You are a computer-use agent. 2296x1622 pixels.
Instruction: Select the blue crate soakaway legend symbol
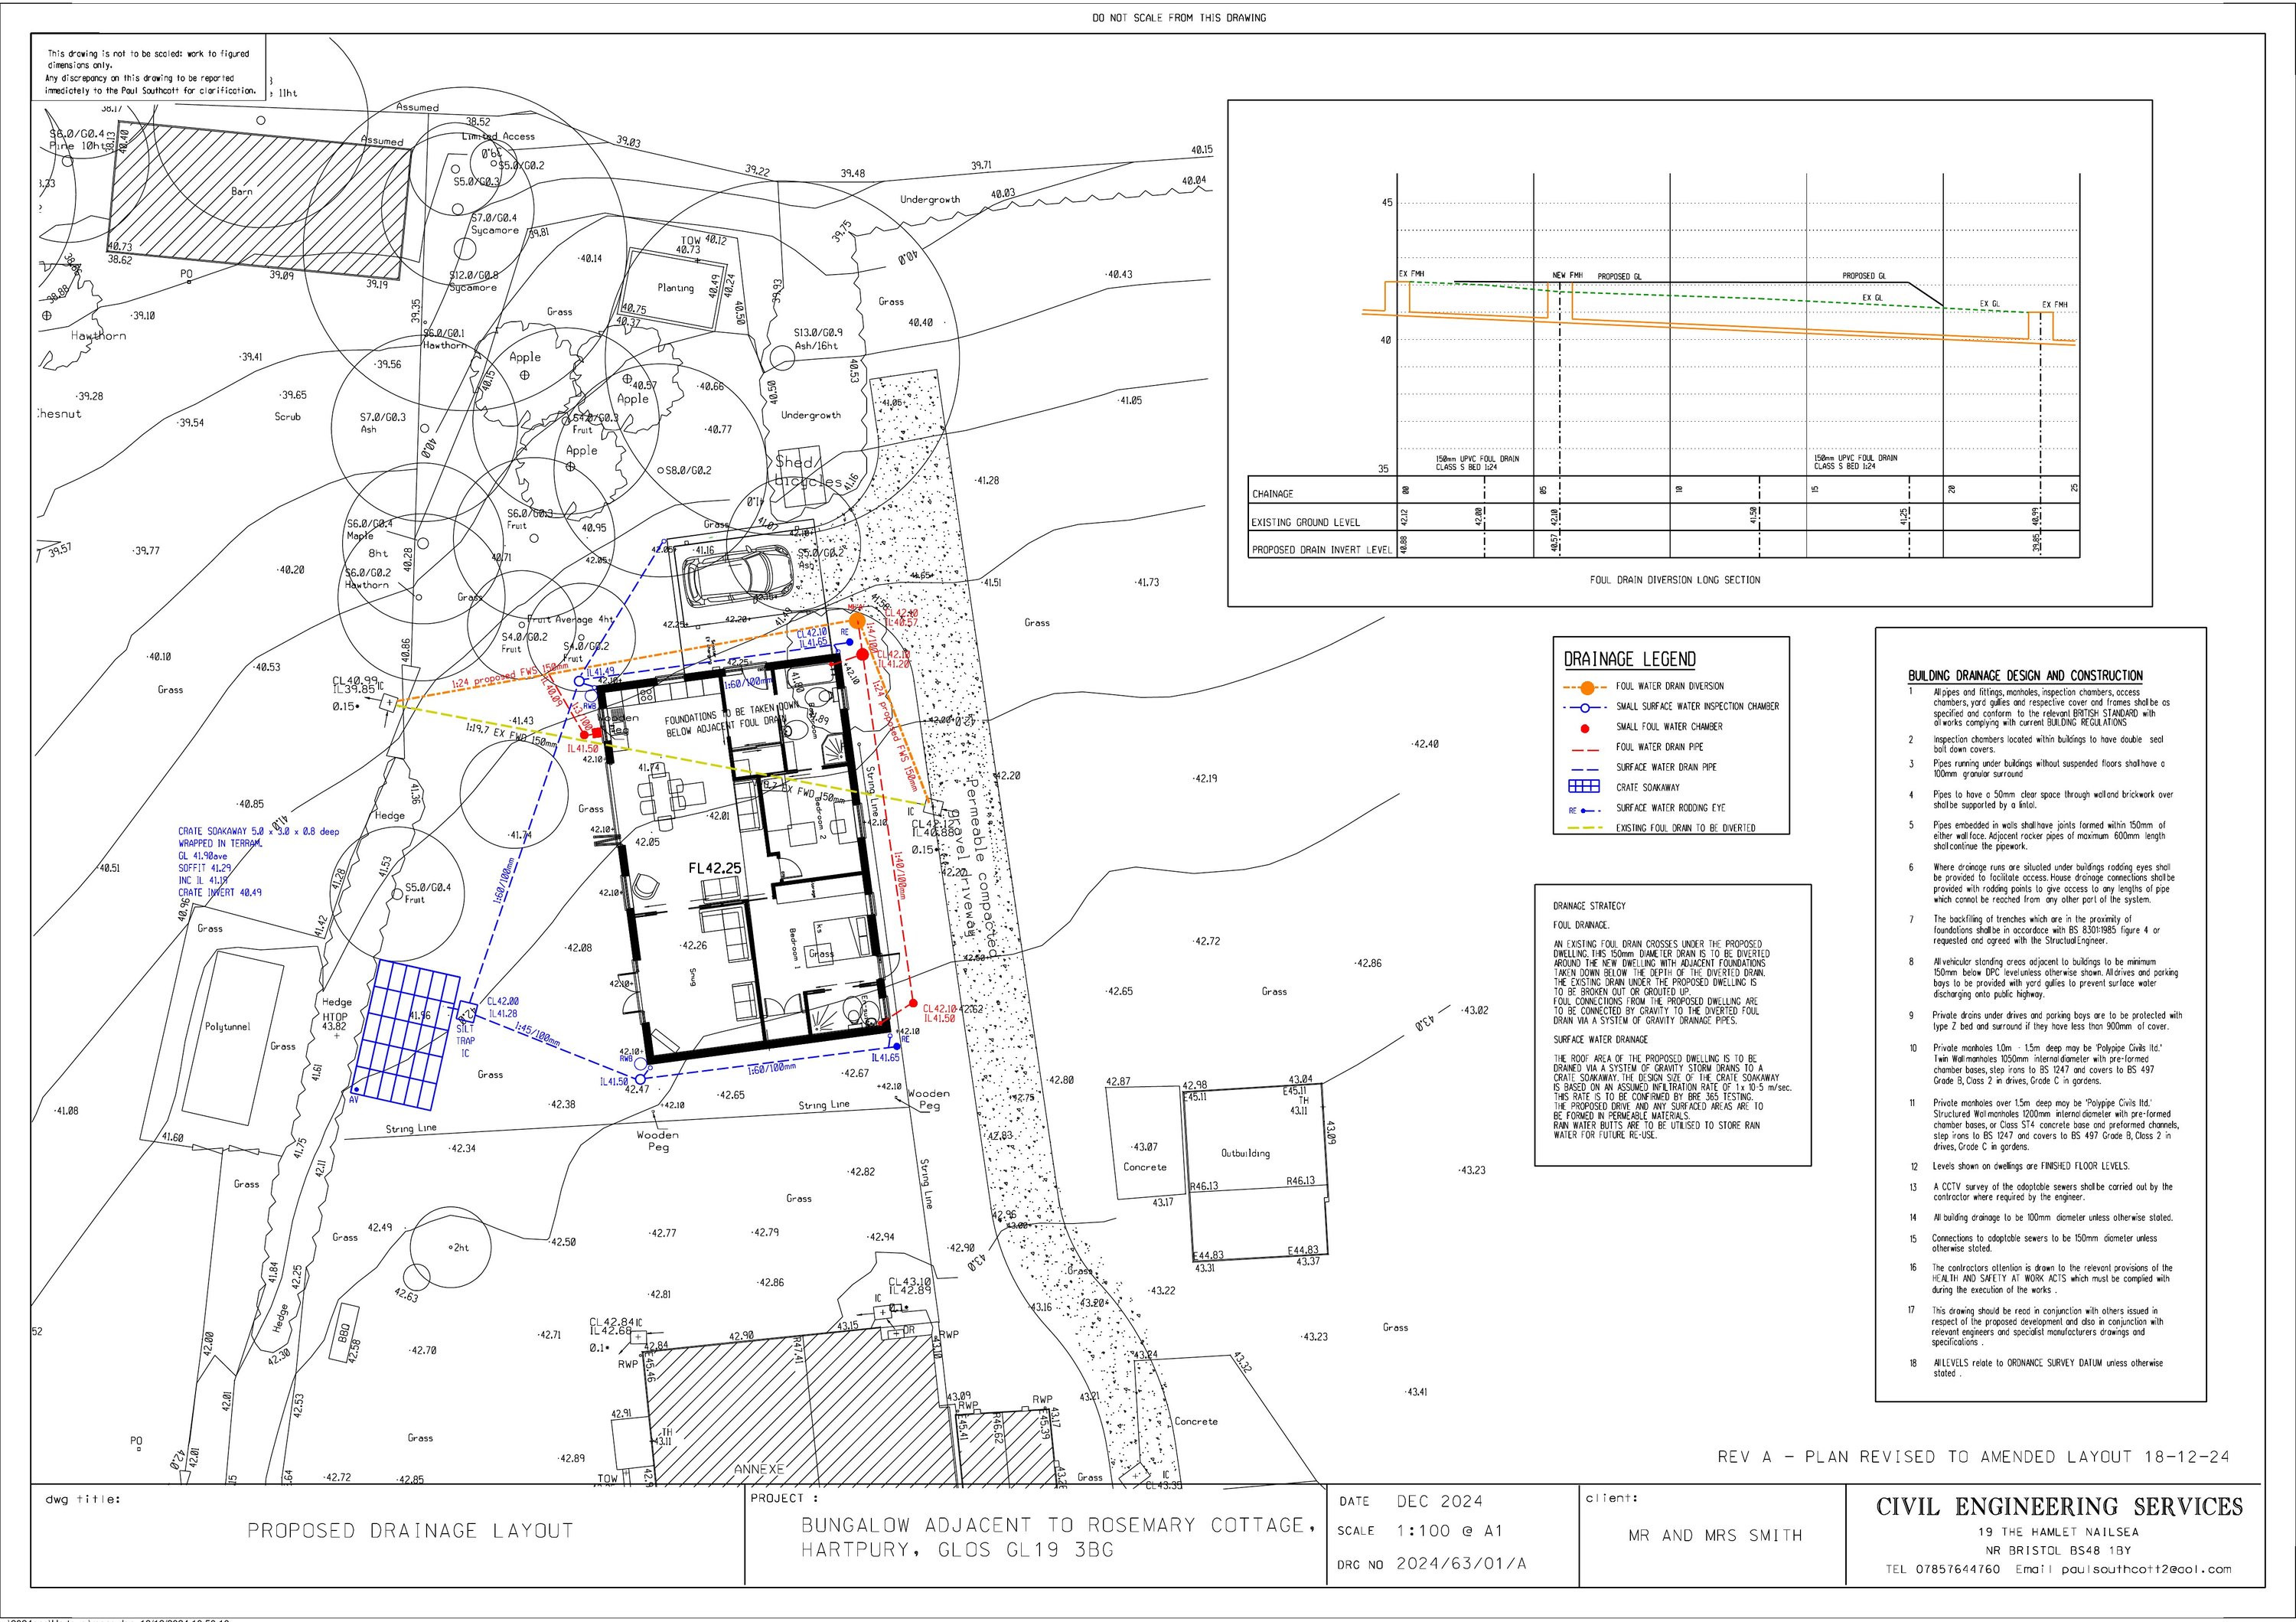[x=1584, y=787]
